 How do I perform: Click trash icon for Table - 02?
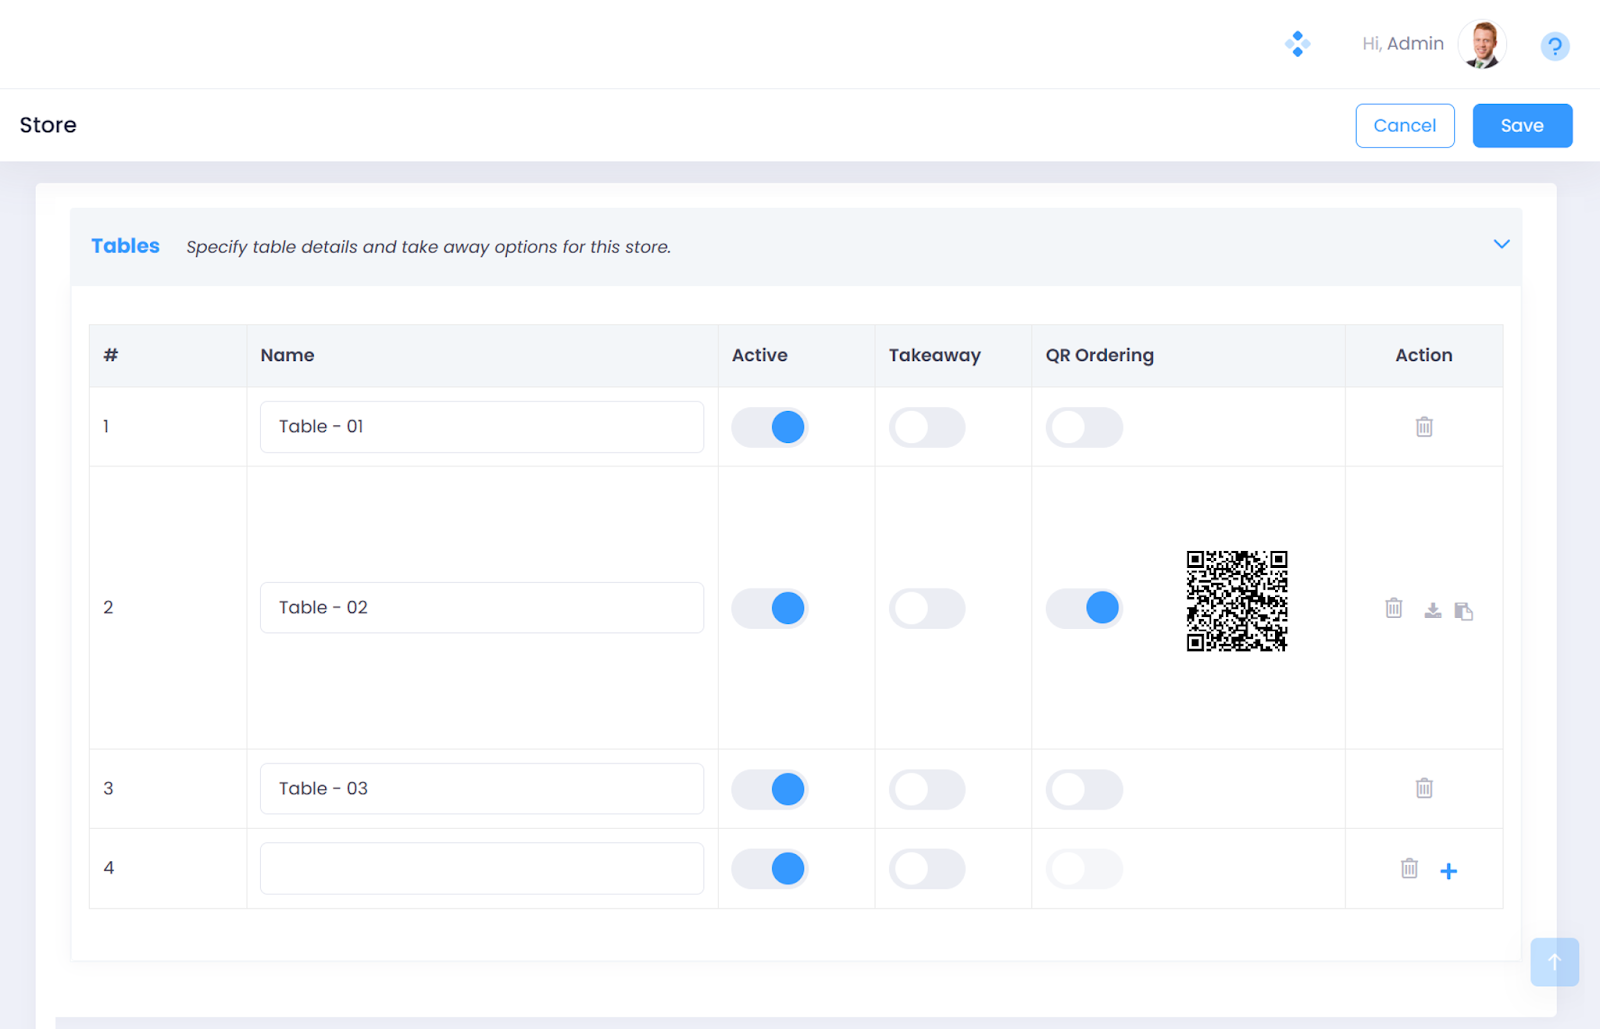point(1393,608)
